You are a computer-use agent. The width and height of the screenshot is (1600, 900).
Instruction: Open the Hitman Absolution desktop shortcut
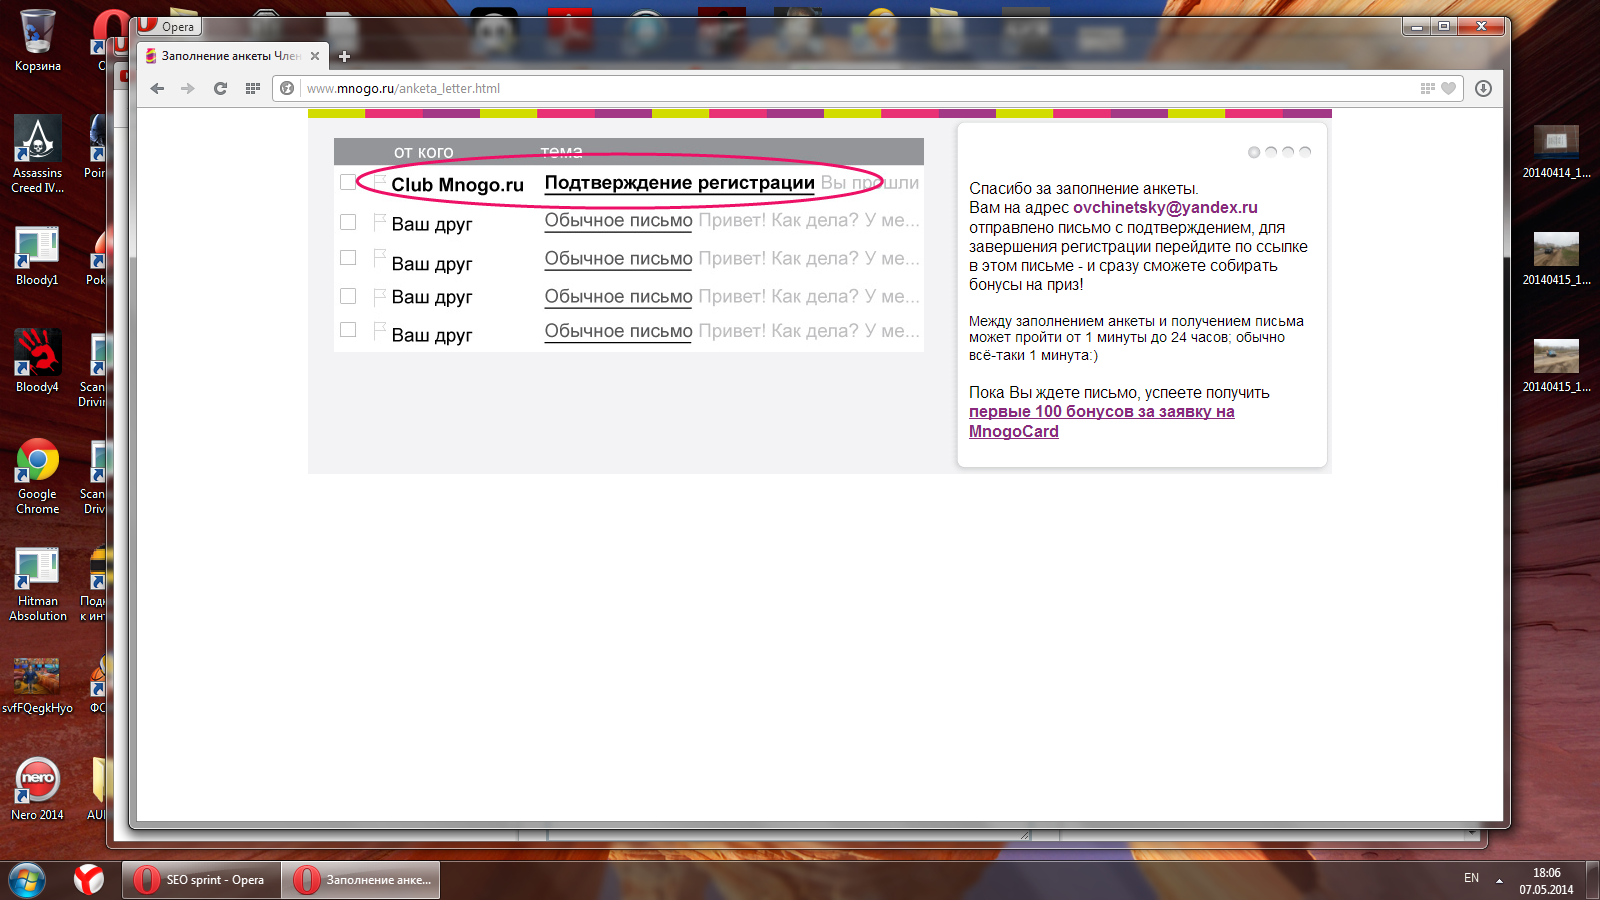[x=38, y=585]
